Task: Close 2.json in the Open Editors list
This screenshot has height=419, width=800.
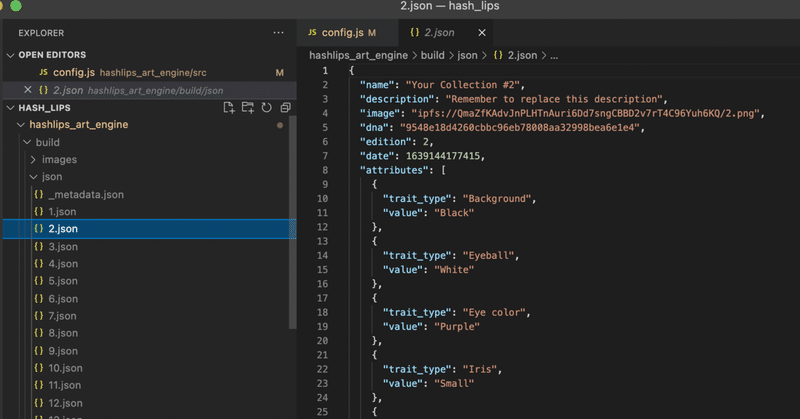Action: [x=28, y=90]
